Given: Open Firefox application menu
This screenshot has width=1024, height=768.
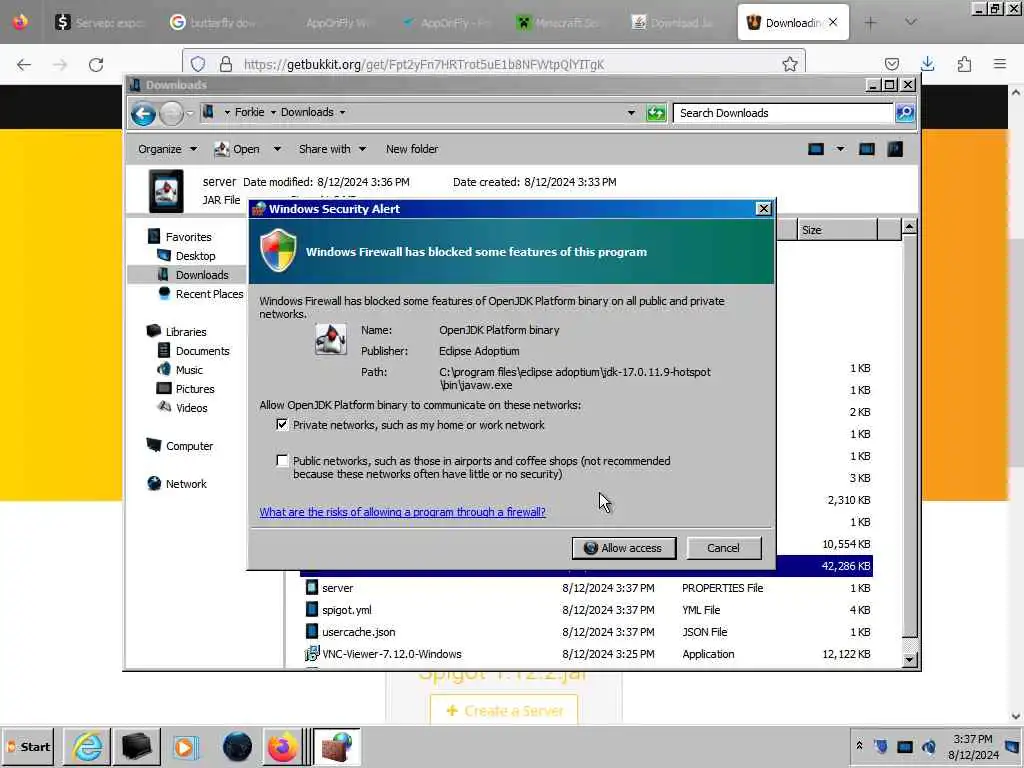Looking at the screenshot, I should 1000,64.
